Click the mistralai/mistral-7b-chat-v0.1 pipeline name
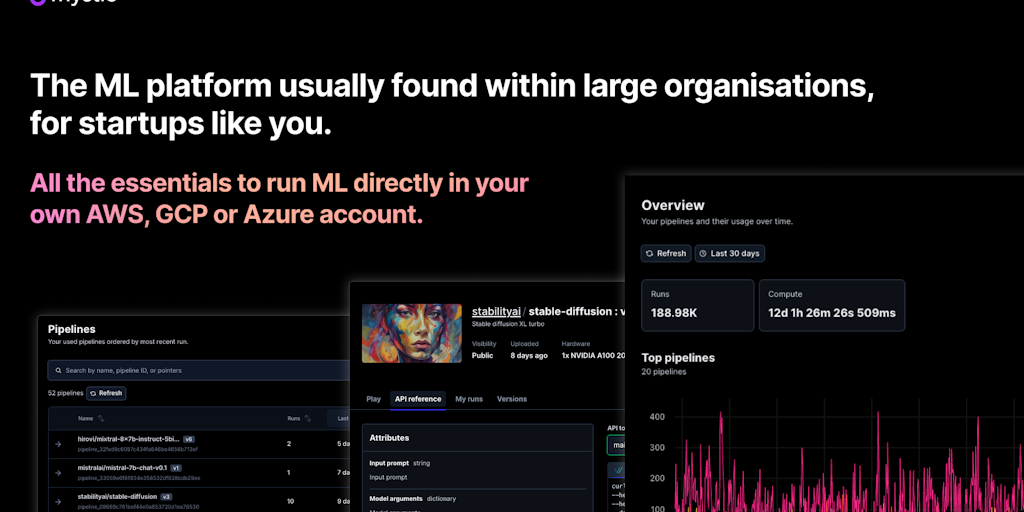Image resolution: width=1024 pixels, height=512 pixels. coord(122,468)
